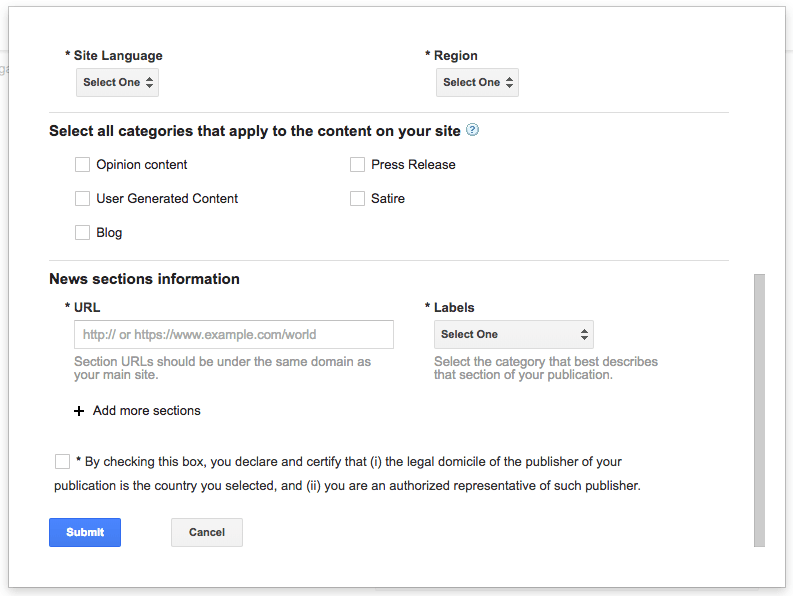This screenshot has width=793, height=596.
Task: Click the help icon beside the categories heading
Action: click(x=473, y=130)
